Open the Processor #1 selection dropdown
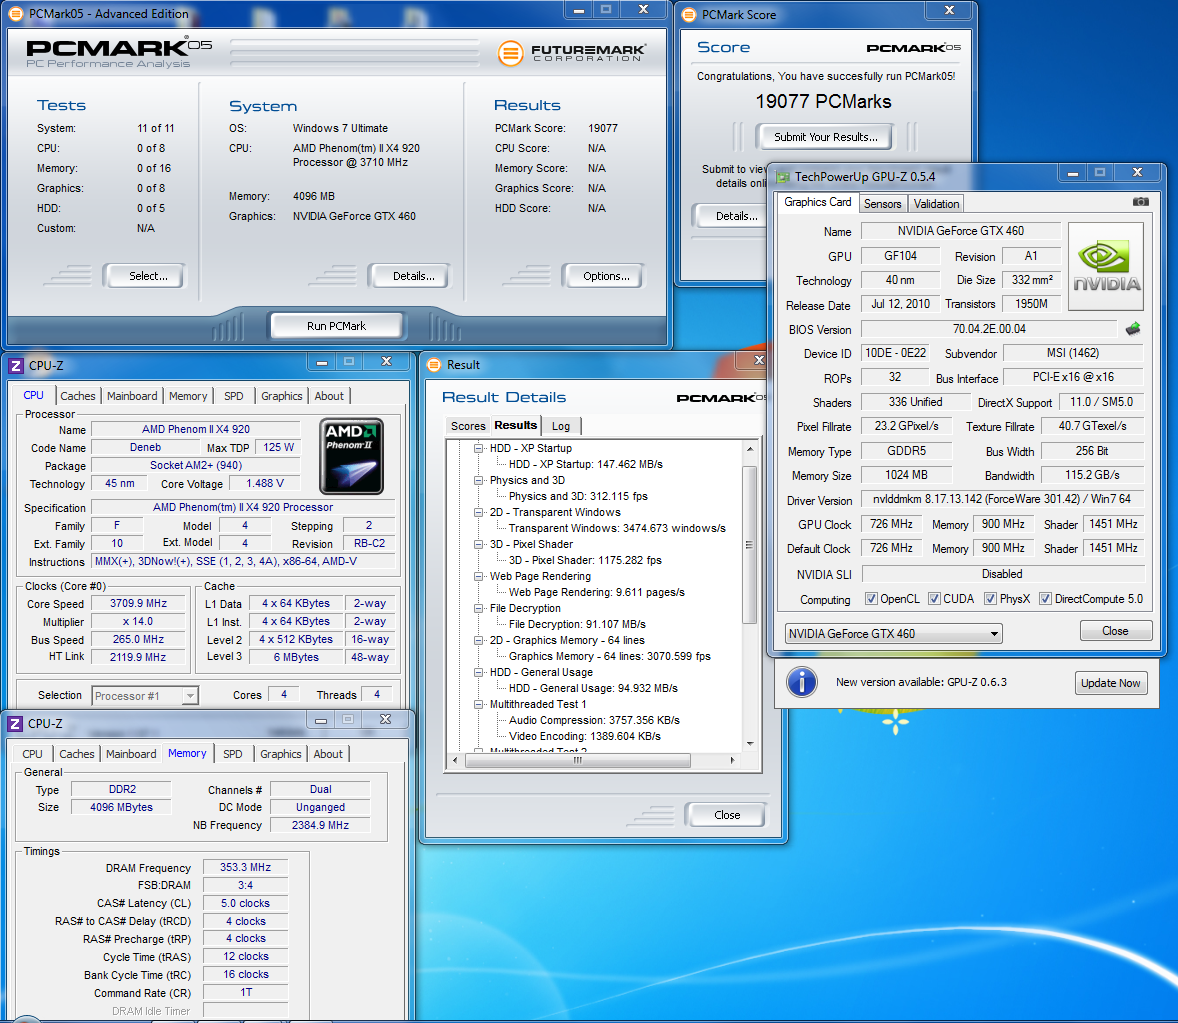Image resolution: width=1178 pixels, height=1023 pixels. 145,696
